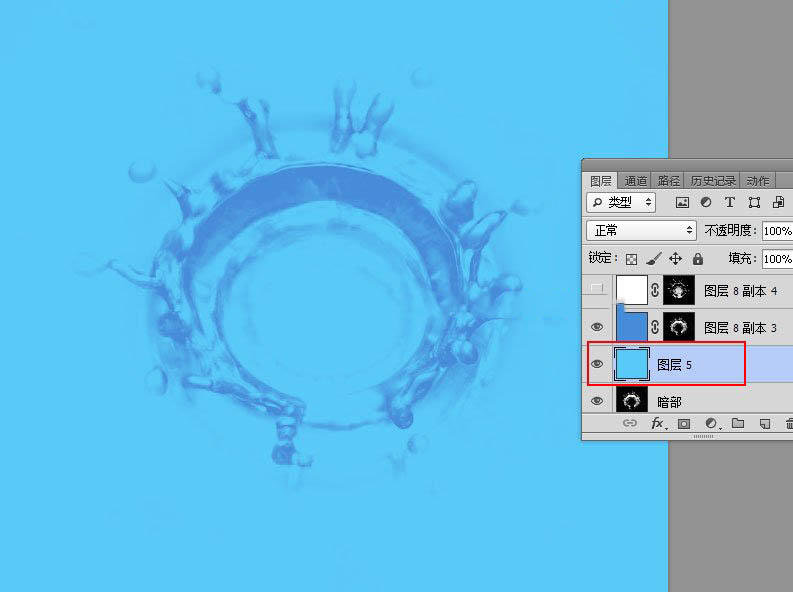Click the light blue thumbnail of 图层 5
This screenshot has width=793, height=592.
point(632,364)
